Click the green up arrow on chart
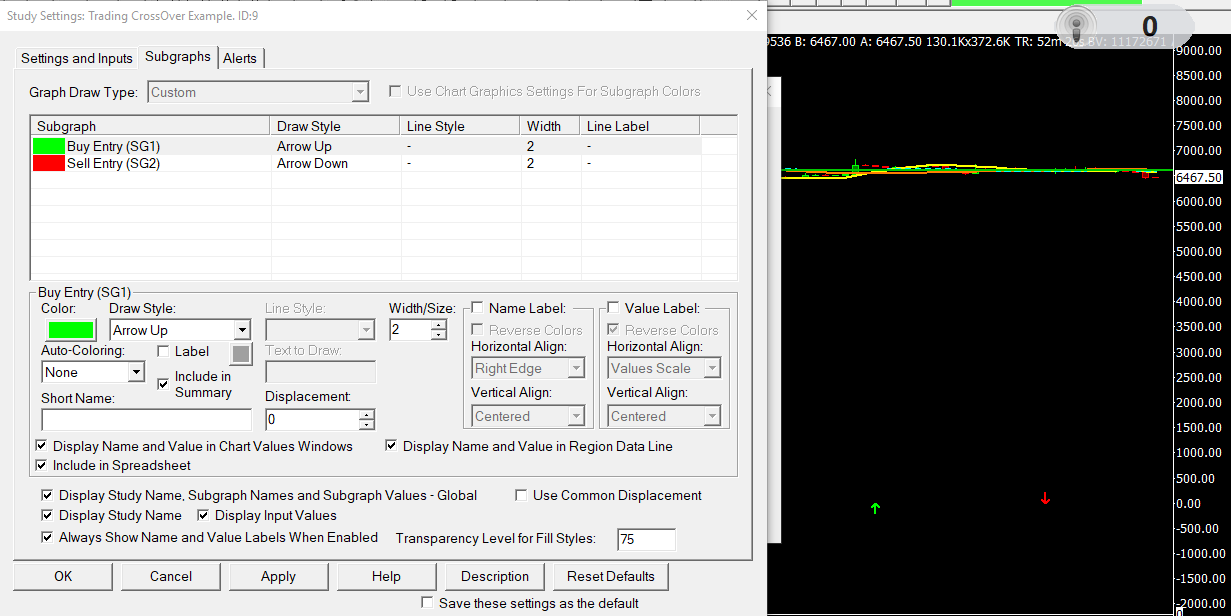Viewport: 1231px width, 616px height. tap(875, 508)
